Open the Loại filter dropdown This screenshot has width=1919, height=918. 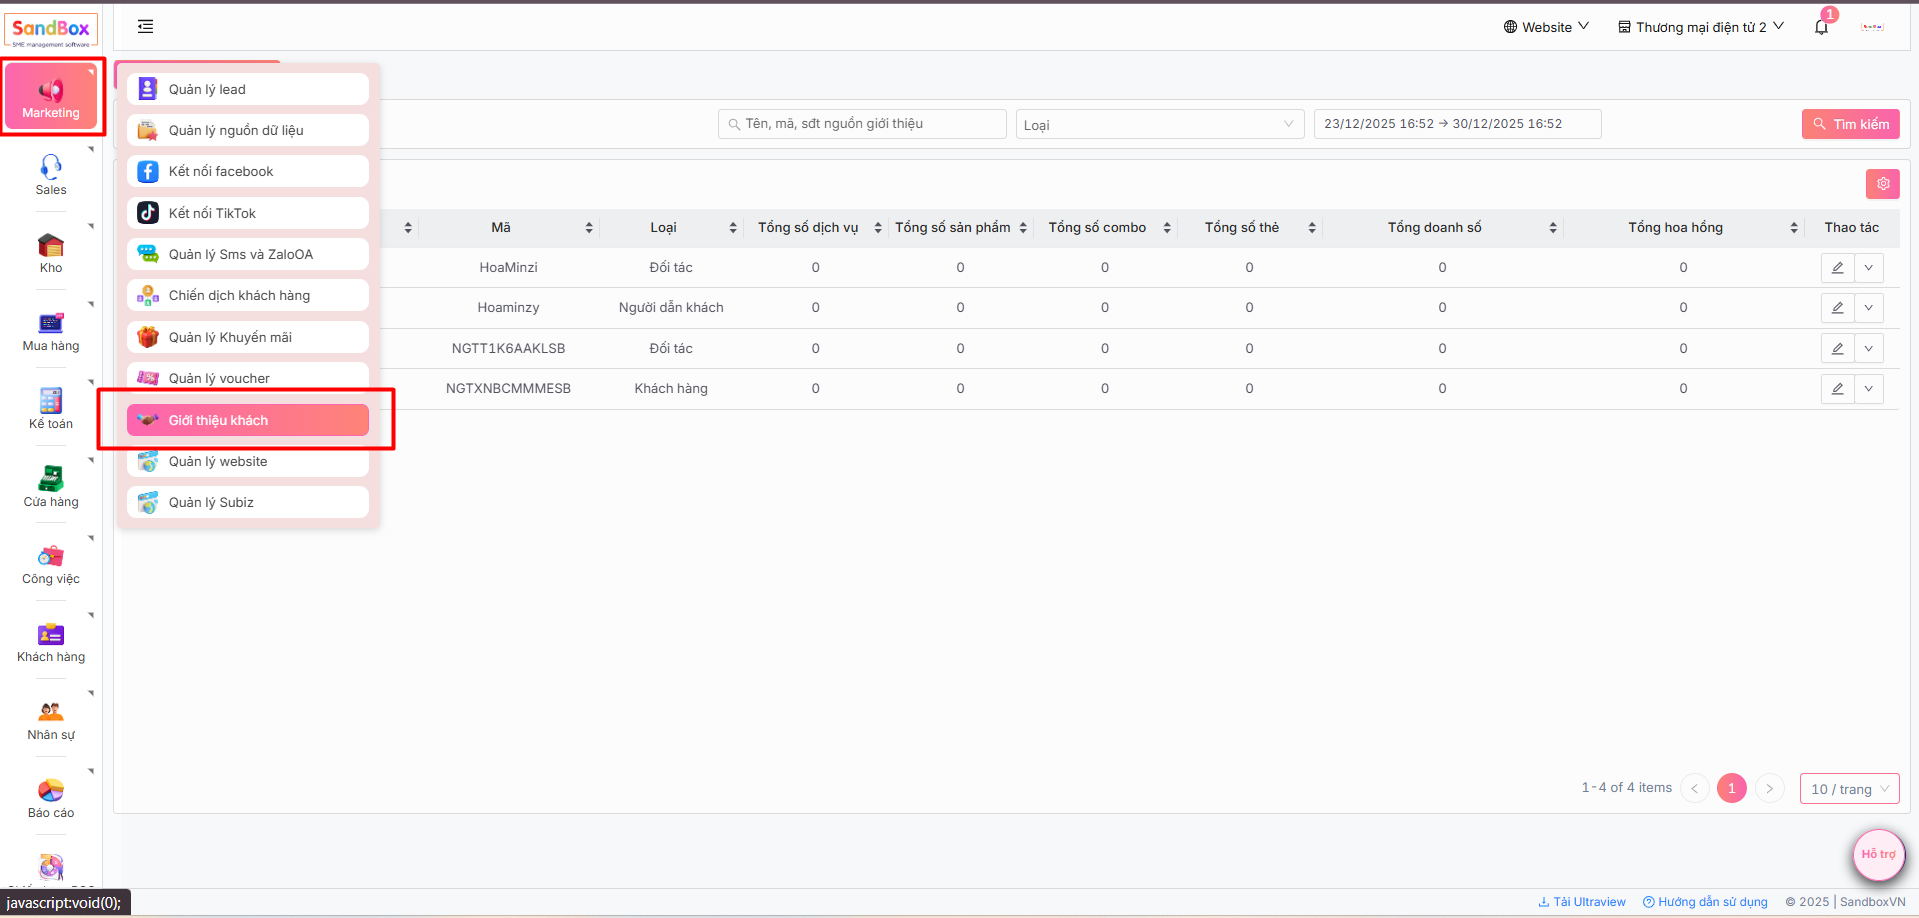pos(1159,125)
